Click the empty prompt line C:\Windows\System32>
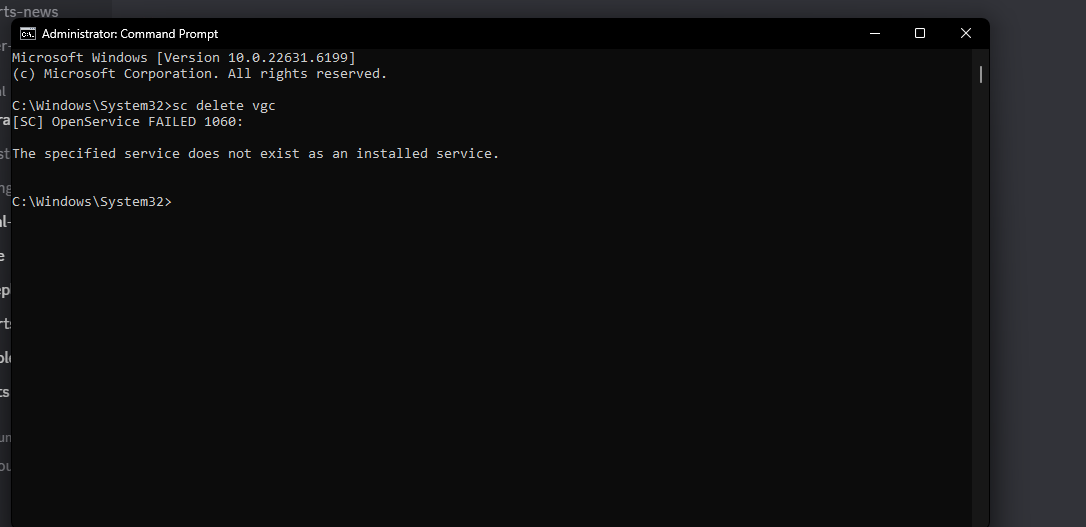The height and width of the screenshot is (527, 1086). 91,202
